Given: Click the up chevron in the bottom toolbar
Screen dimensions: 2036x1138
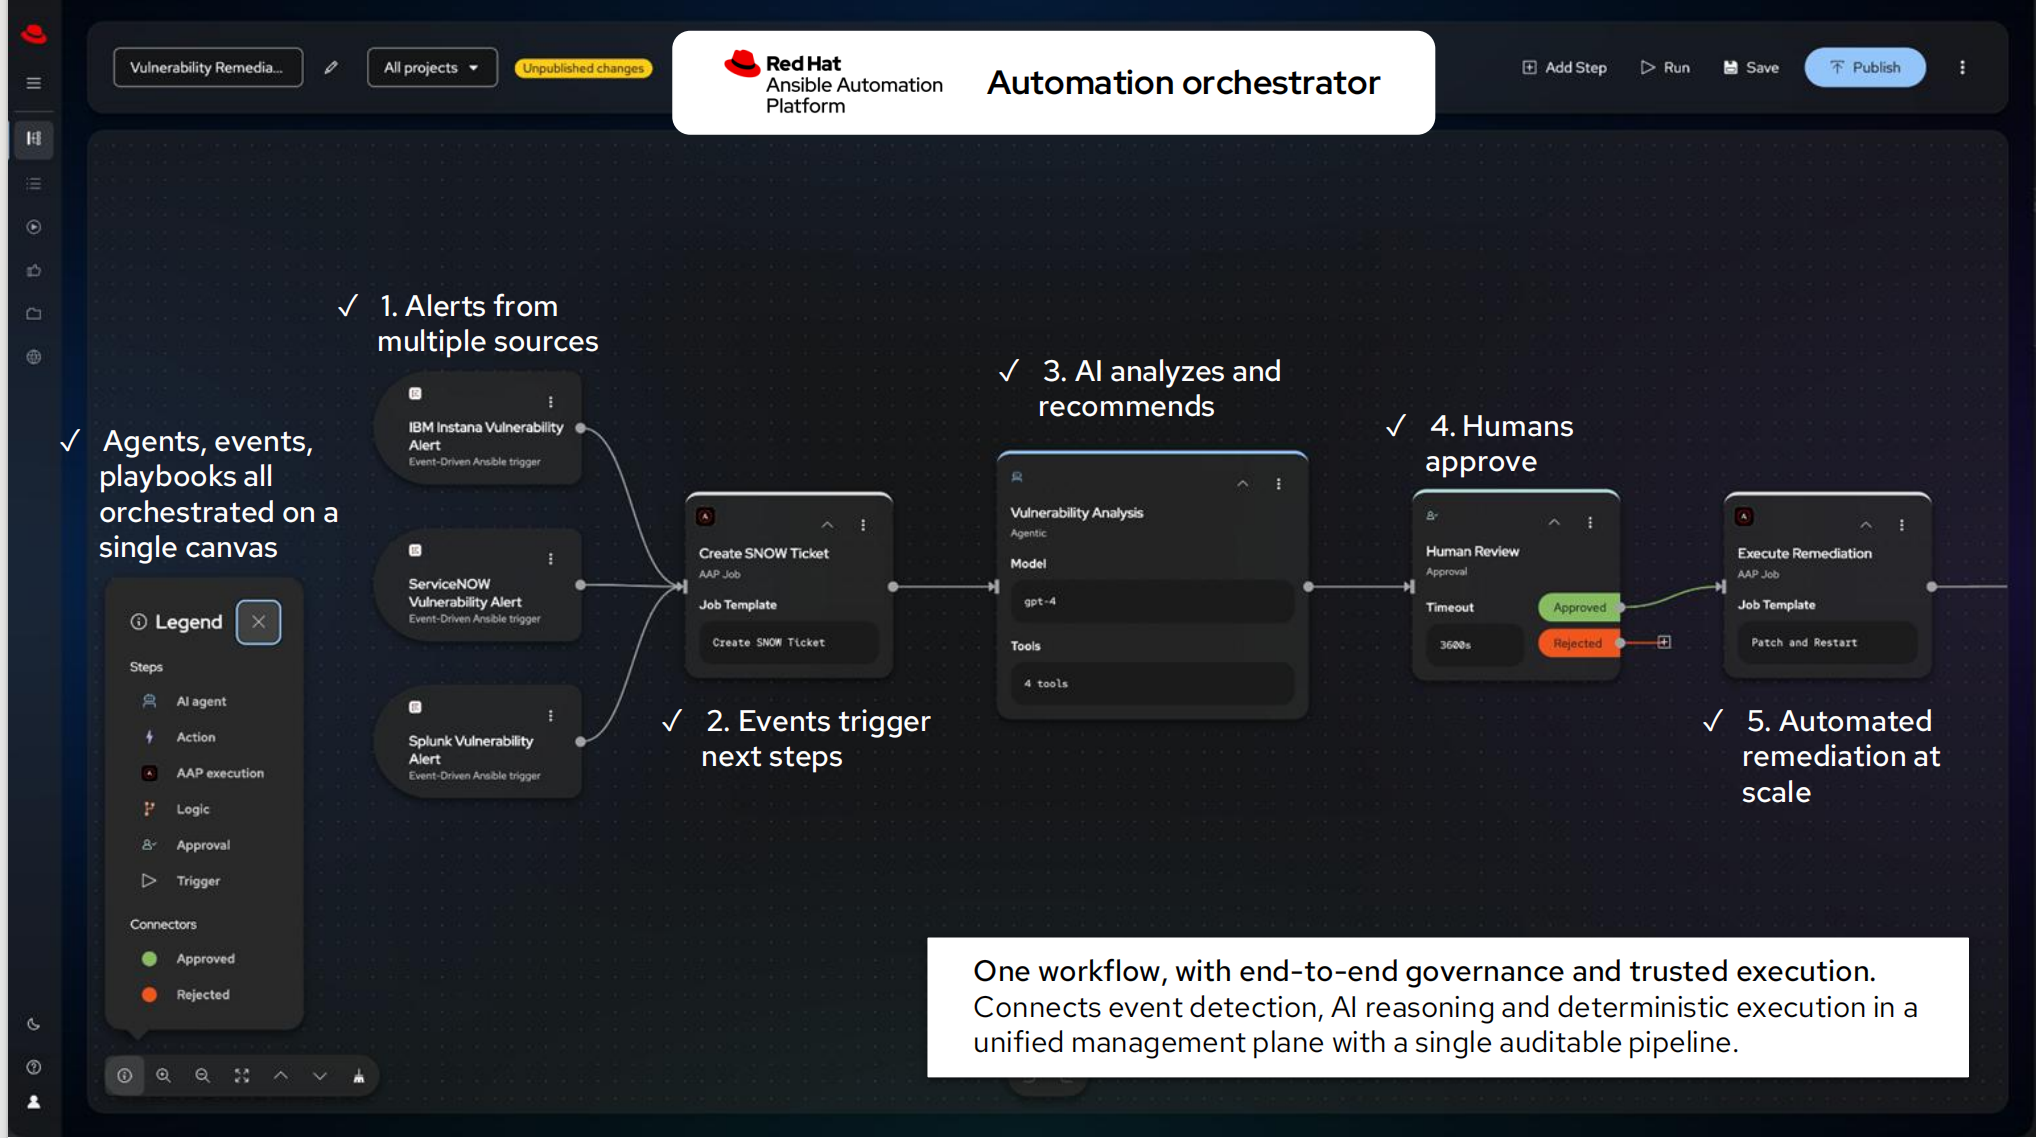Looking at the screenshot, I should click(x=281, y=1076).
